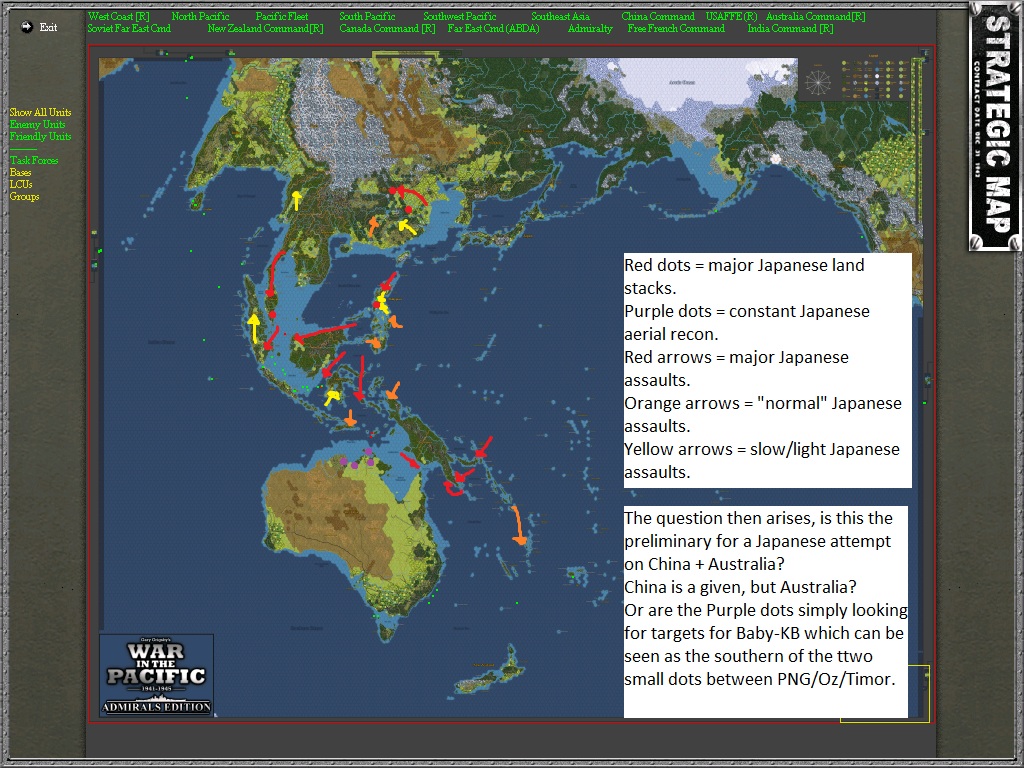Screen dimensions: 1024x768
Task: Click the Exit arrow icon
Action: pos(26,27)
